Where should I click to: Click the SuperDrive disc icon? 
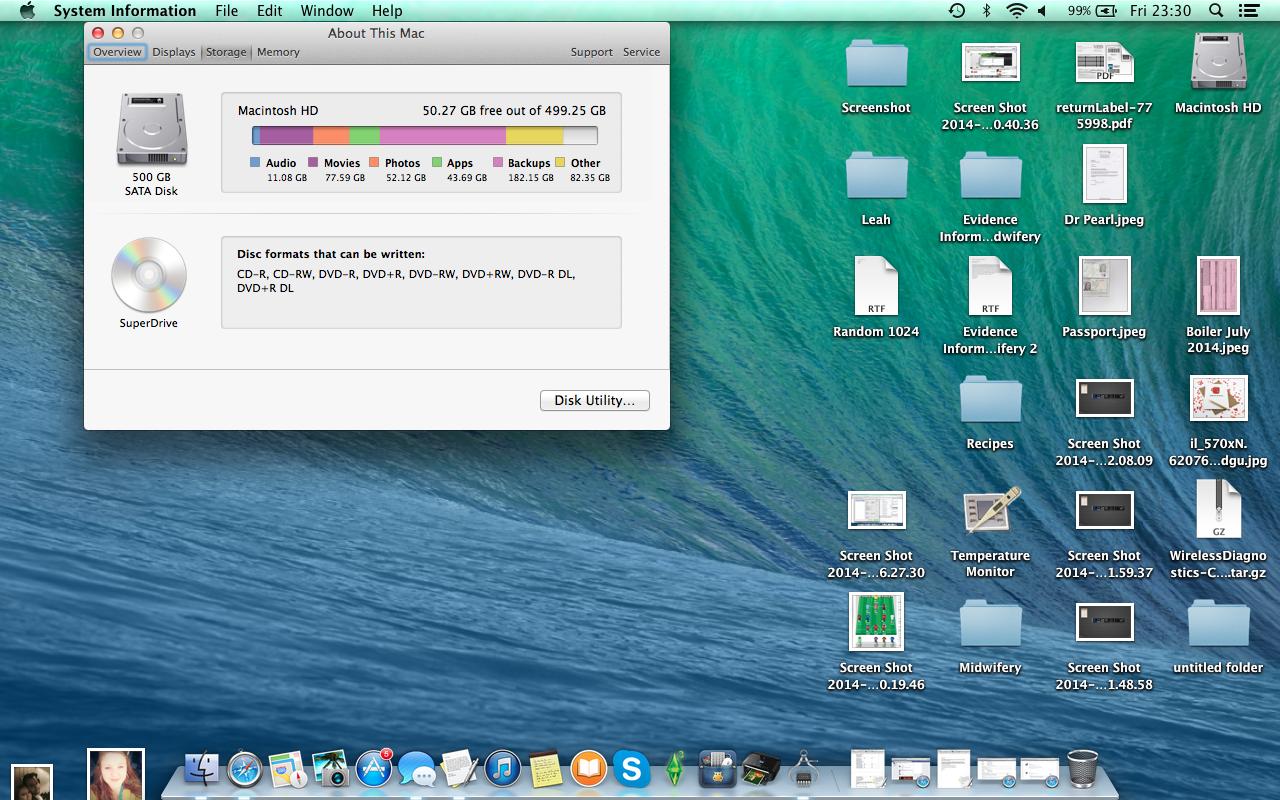tap(149, 275)
